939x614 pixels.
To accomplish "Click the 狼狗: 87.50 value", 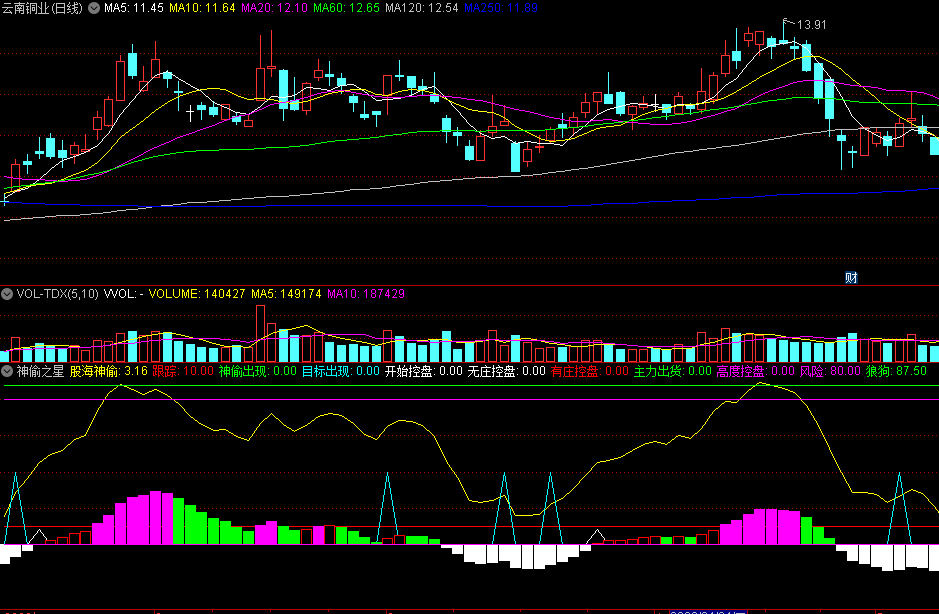I will 896,371.
